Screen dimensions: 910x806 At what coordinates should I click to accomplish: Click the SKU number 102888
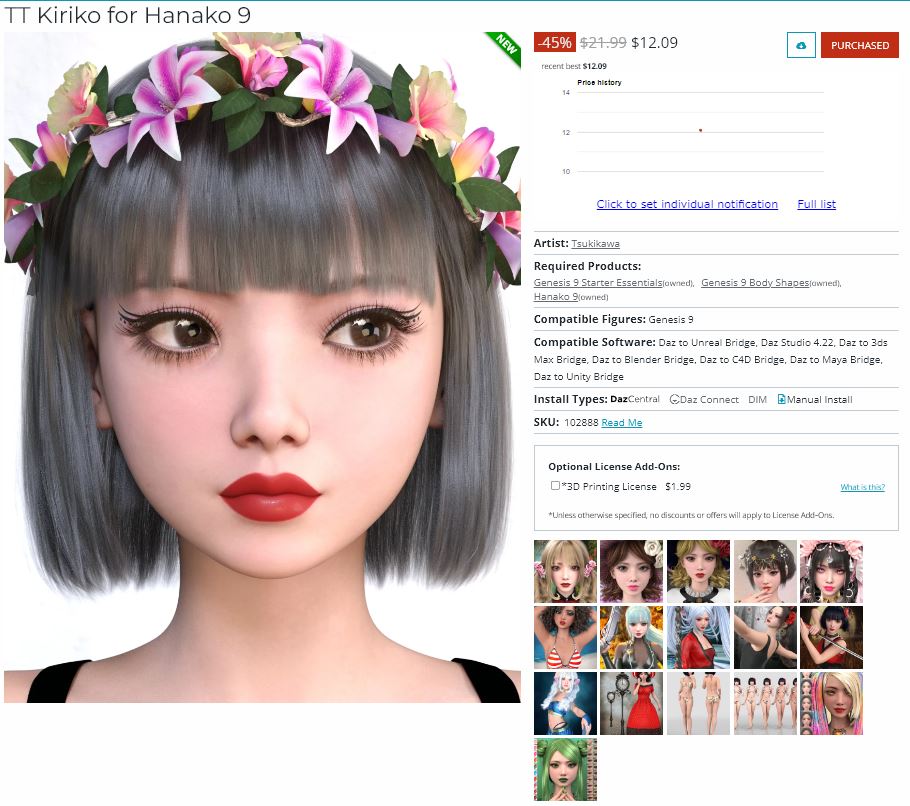click(x=581, y=422)
